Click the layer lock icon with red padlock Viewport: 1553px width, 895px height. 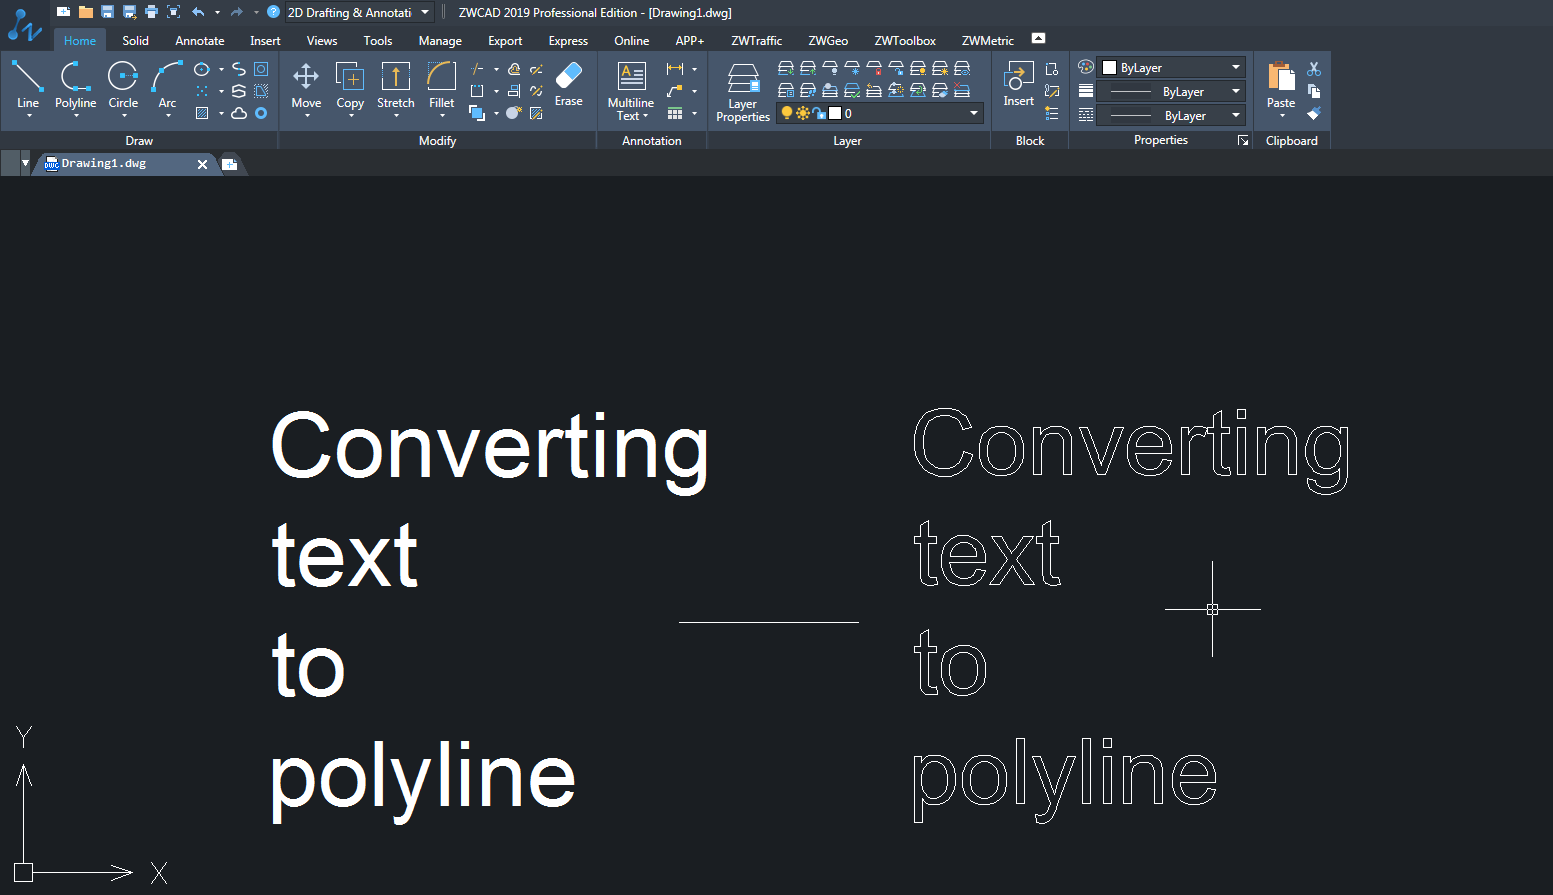tap(874, 68)
